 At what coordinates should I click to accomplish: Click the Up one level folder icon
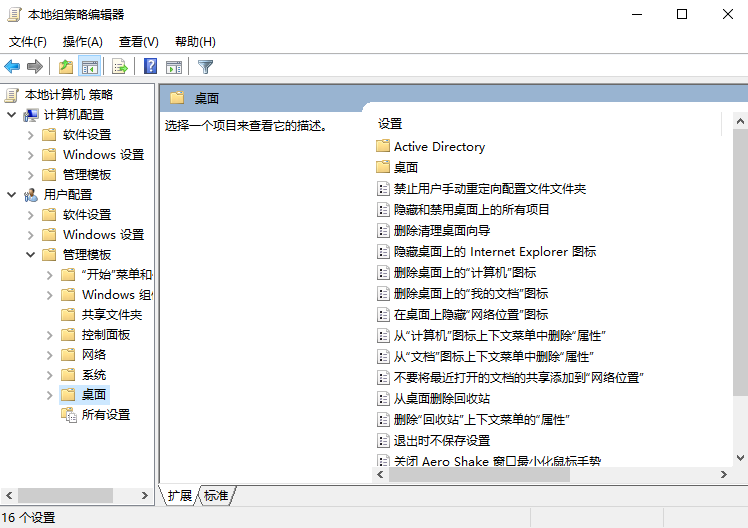pyautogui.click(x=66, y=67)
